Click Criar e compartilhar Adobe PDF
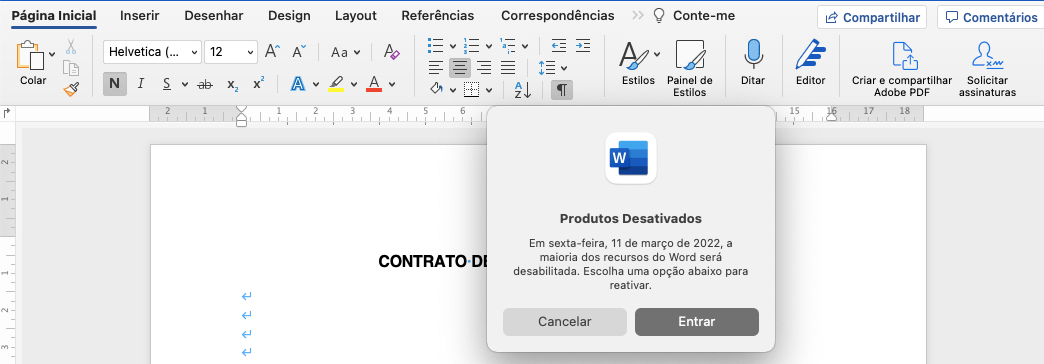Image resolution: width=1044 pixels, height=364 pixels. 902,69
